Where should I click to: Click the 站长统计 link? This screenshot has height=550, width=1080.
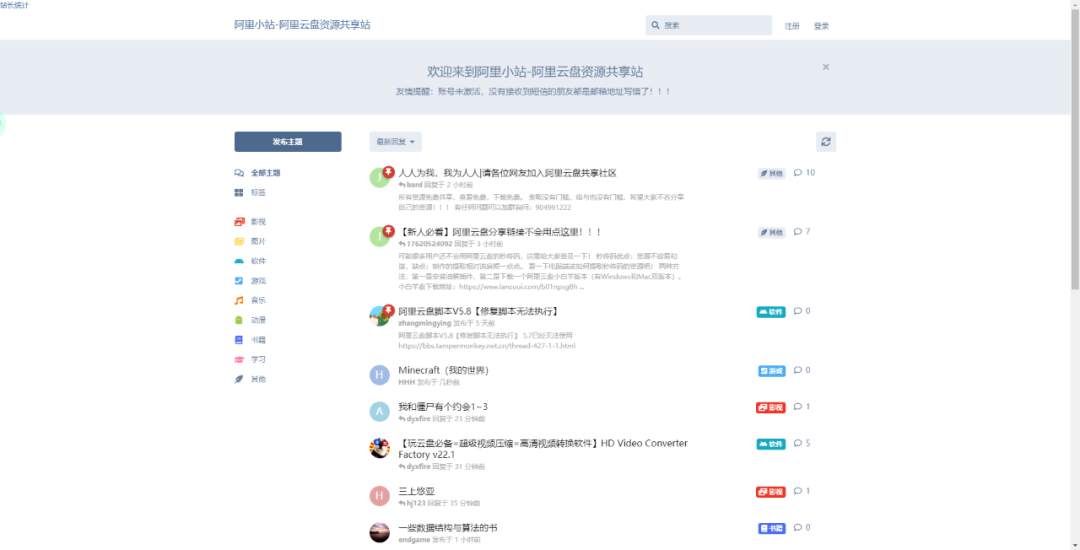pyautogui.click(x=14, y=5)
